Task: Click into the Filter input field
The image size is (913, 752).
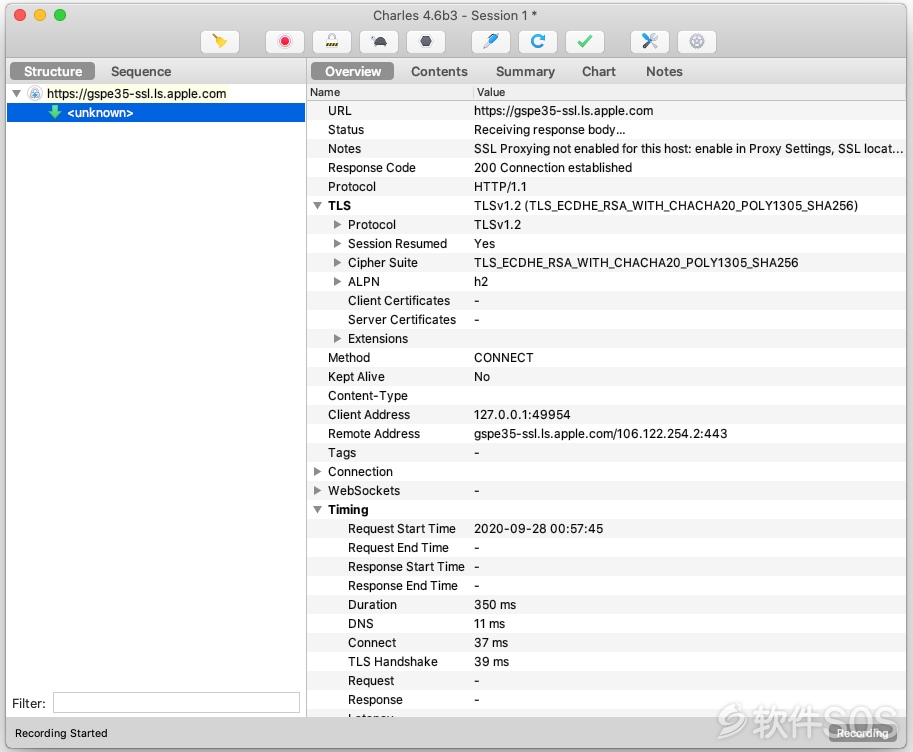Action: pos(176,702)
